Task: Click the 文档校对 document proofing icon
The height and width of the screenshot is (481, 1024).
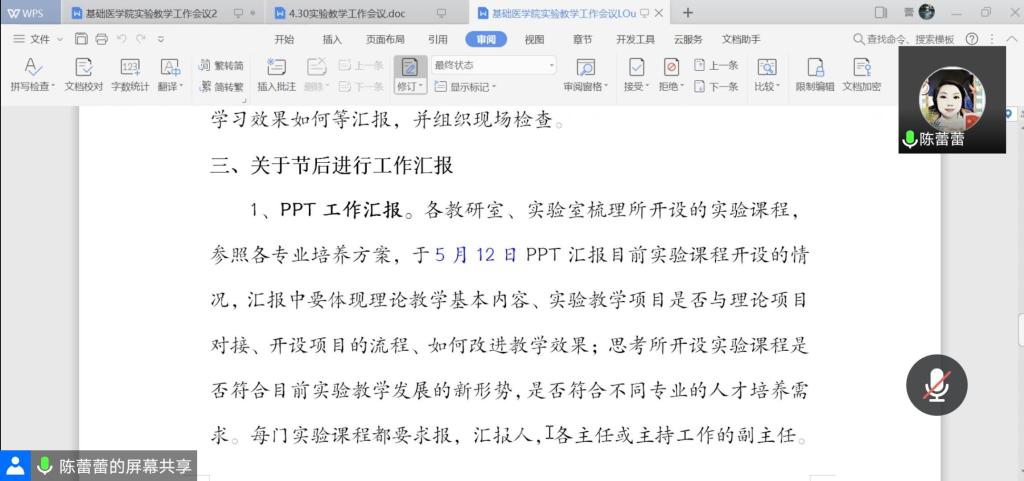Action: coord(84,68)
